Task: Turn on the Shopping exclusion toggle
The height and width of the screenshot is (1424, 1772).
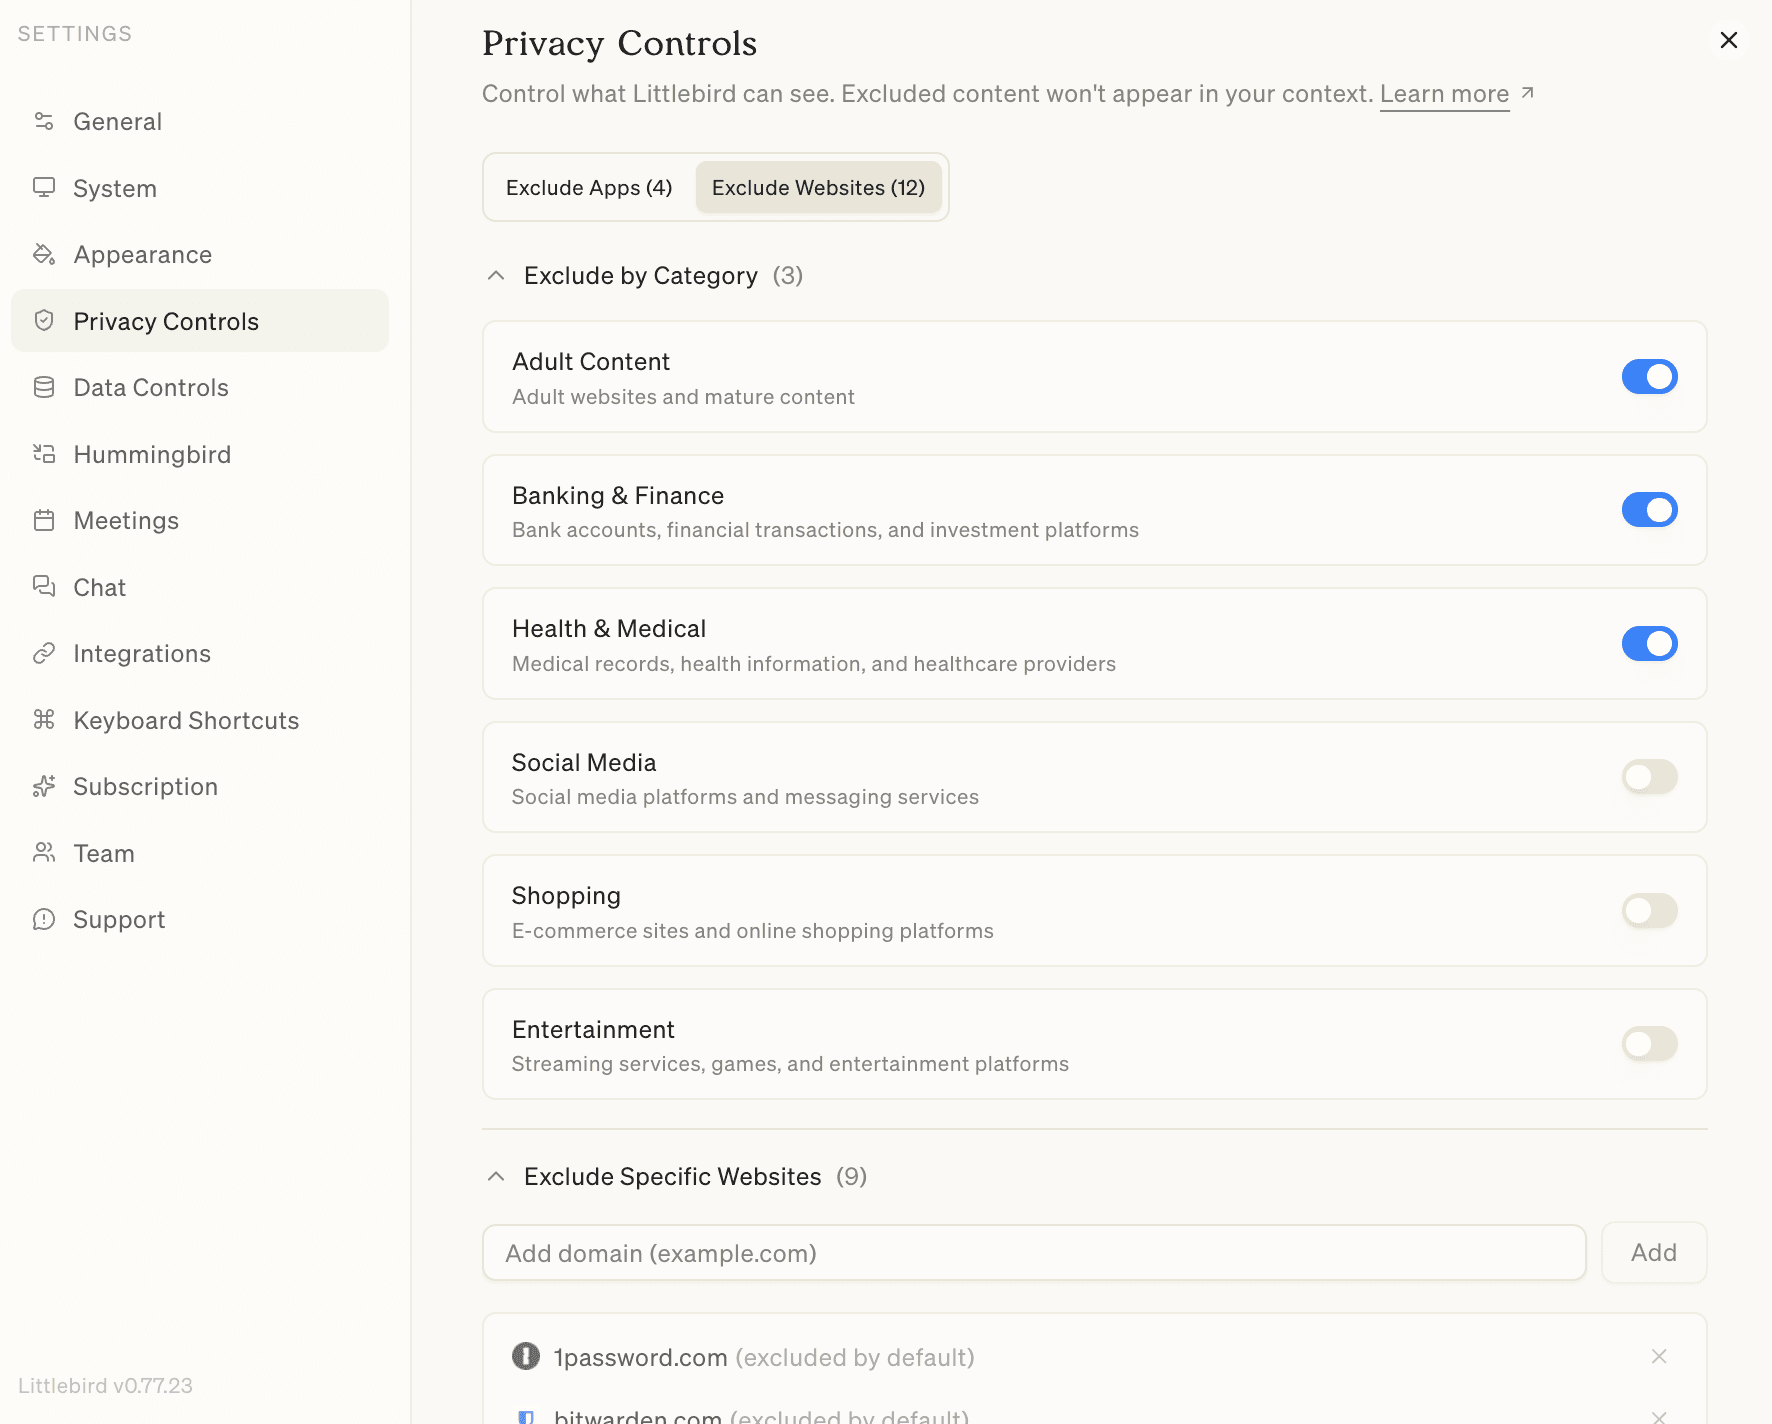Action: pos(1649,910)
